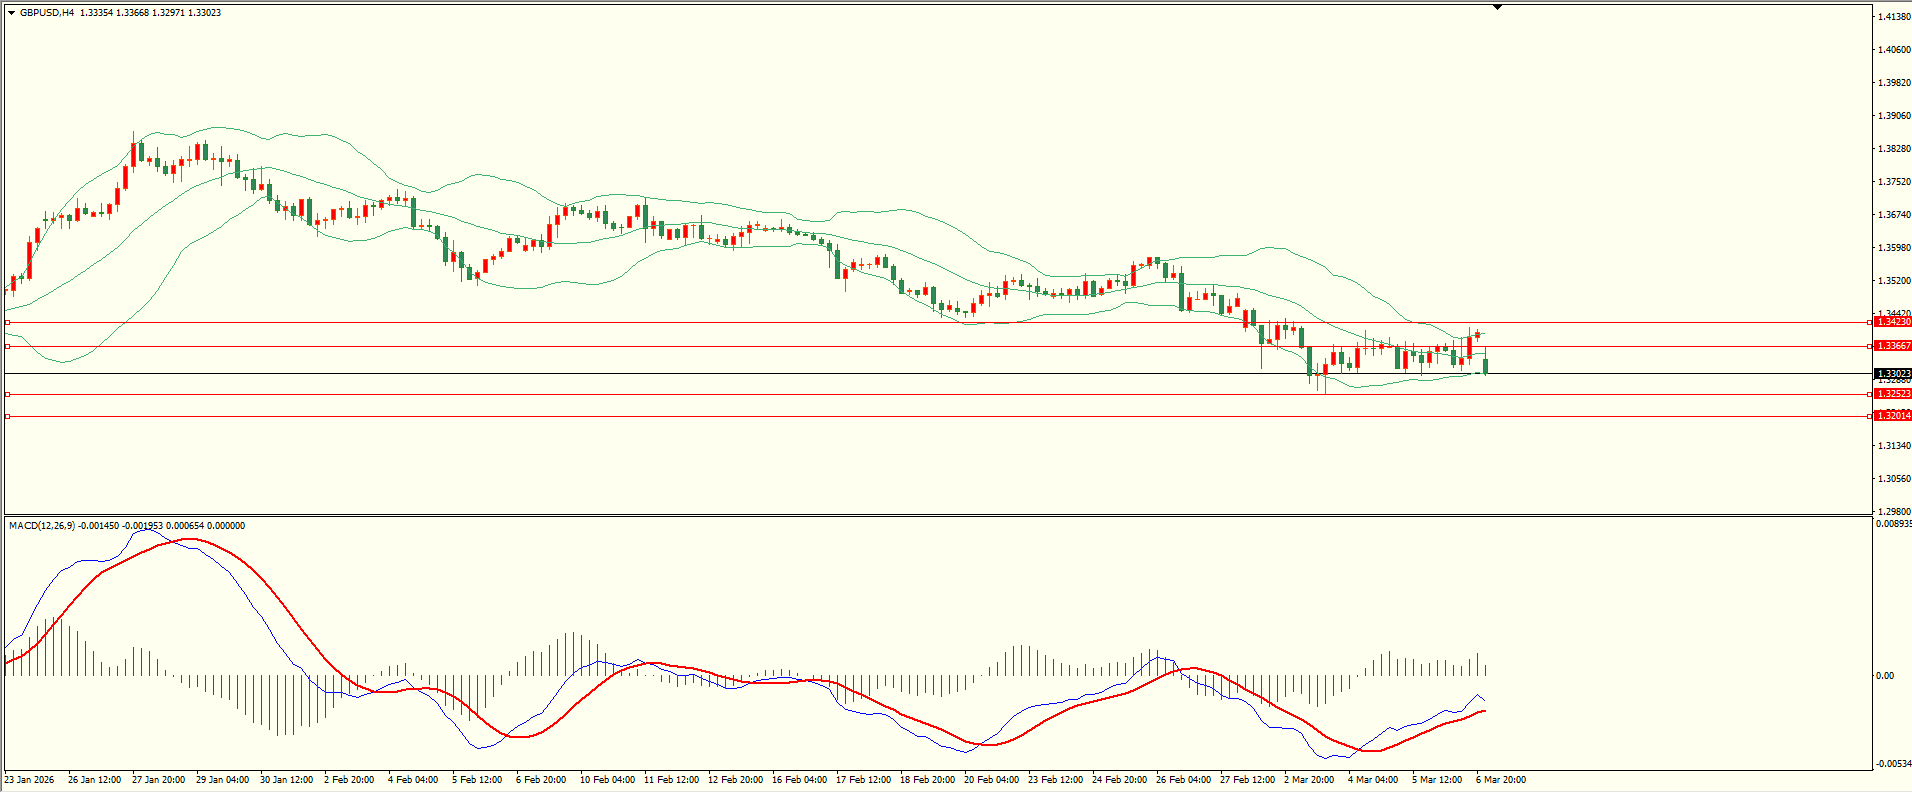Click the 6 Mar 20:00 time axis label
This screenshot has width=1912, height=793.
pos(1500,780)
